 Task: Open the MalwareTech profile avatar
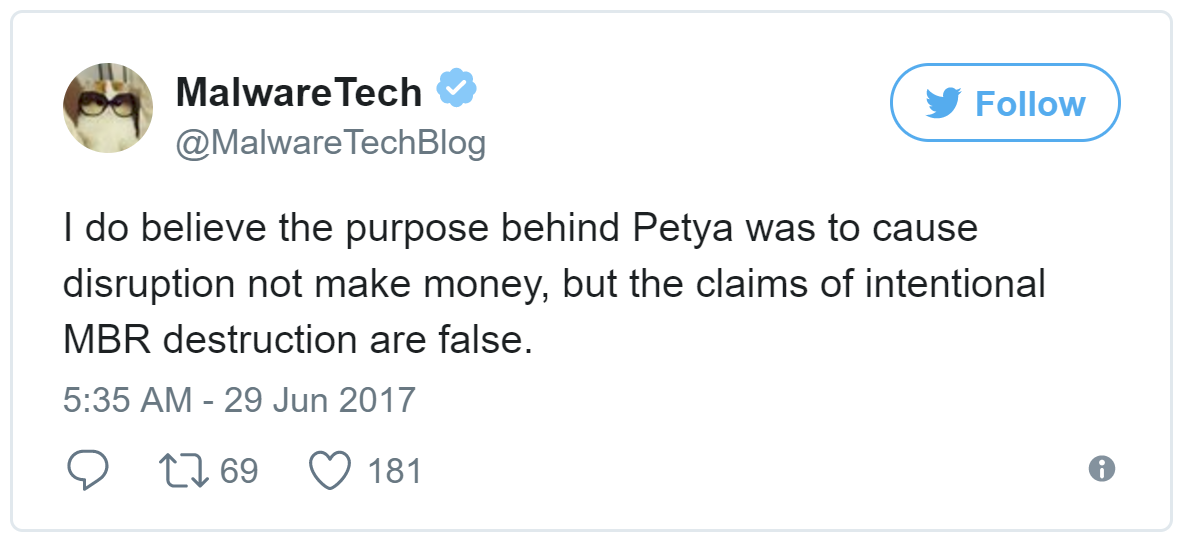coord(108,108)
